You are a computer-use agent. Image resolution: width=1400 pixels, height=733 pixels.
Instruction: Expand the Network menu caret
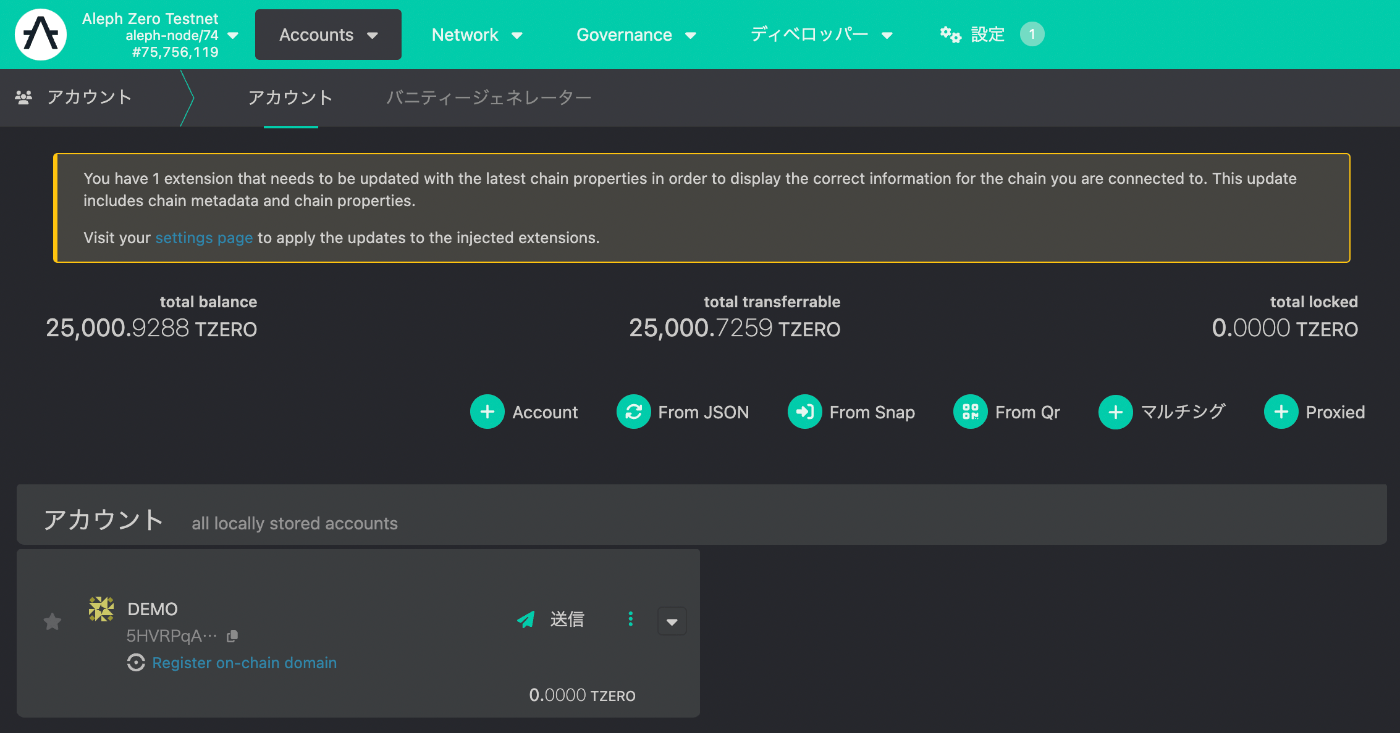pyautogui.click(x=517, y=36)
